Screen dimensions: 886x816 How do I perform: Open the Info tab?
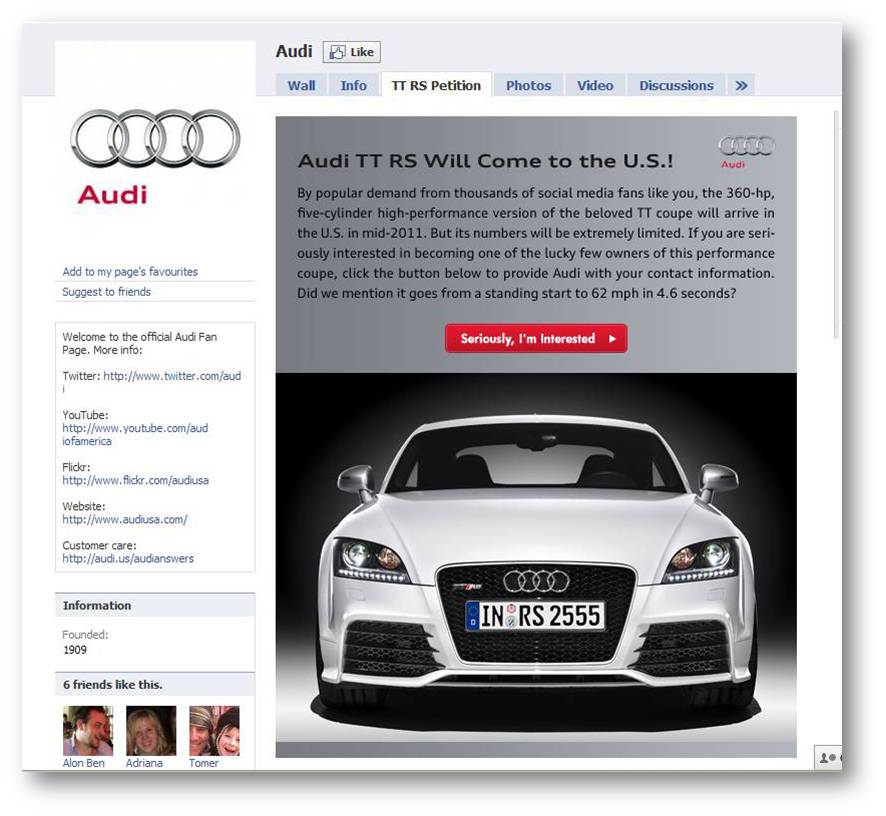(354, 85)
